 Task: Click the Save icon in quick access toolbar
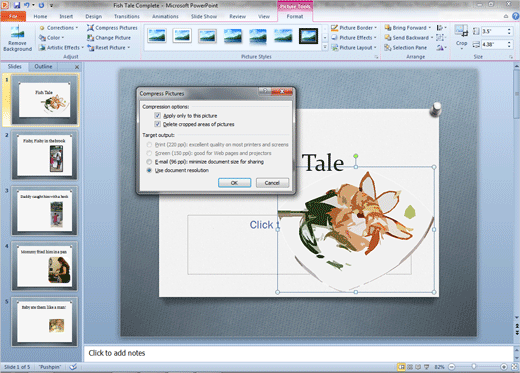17,5
